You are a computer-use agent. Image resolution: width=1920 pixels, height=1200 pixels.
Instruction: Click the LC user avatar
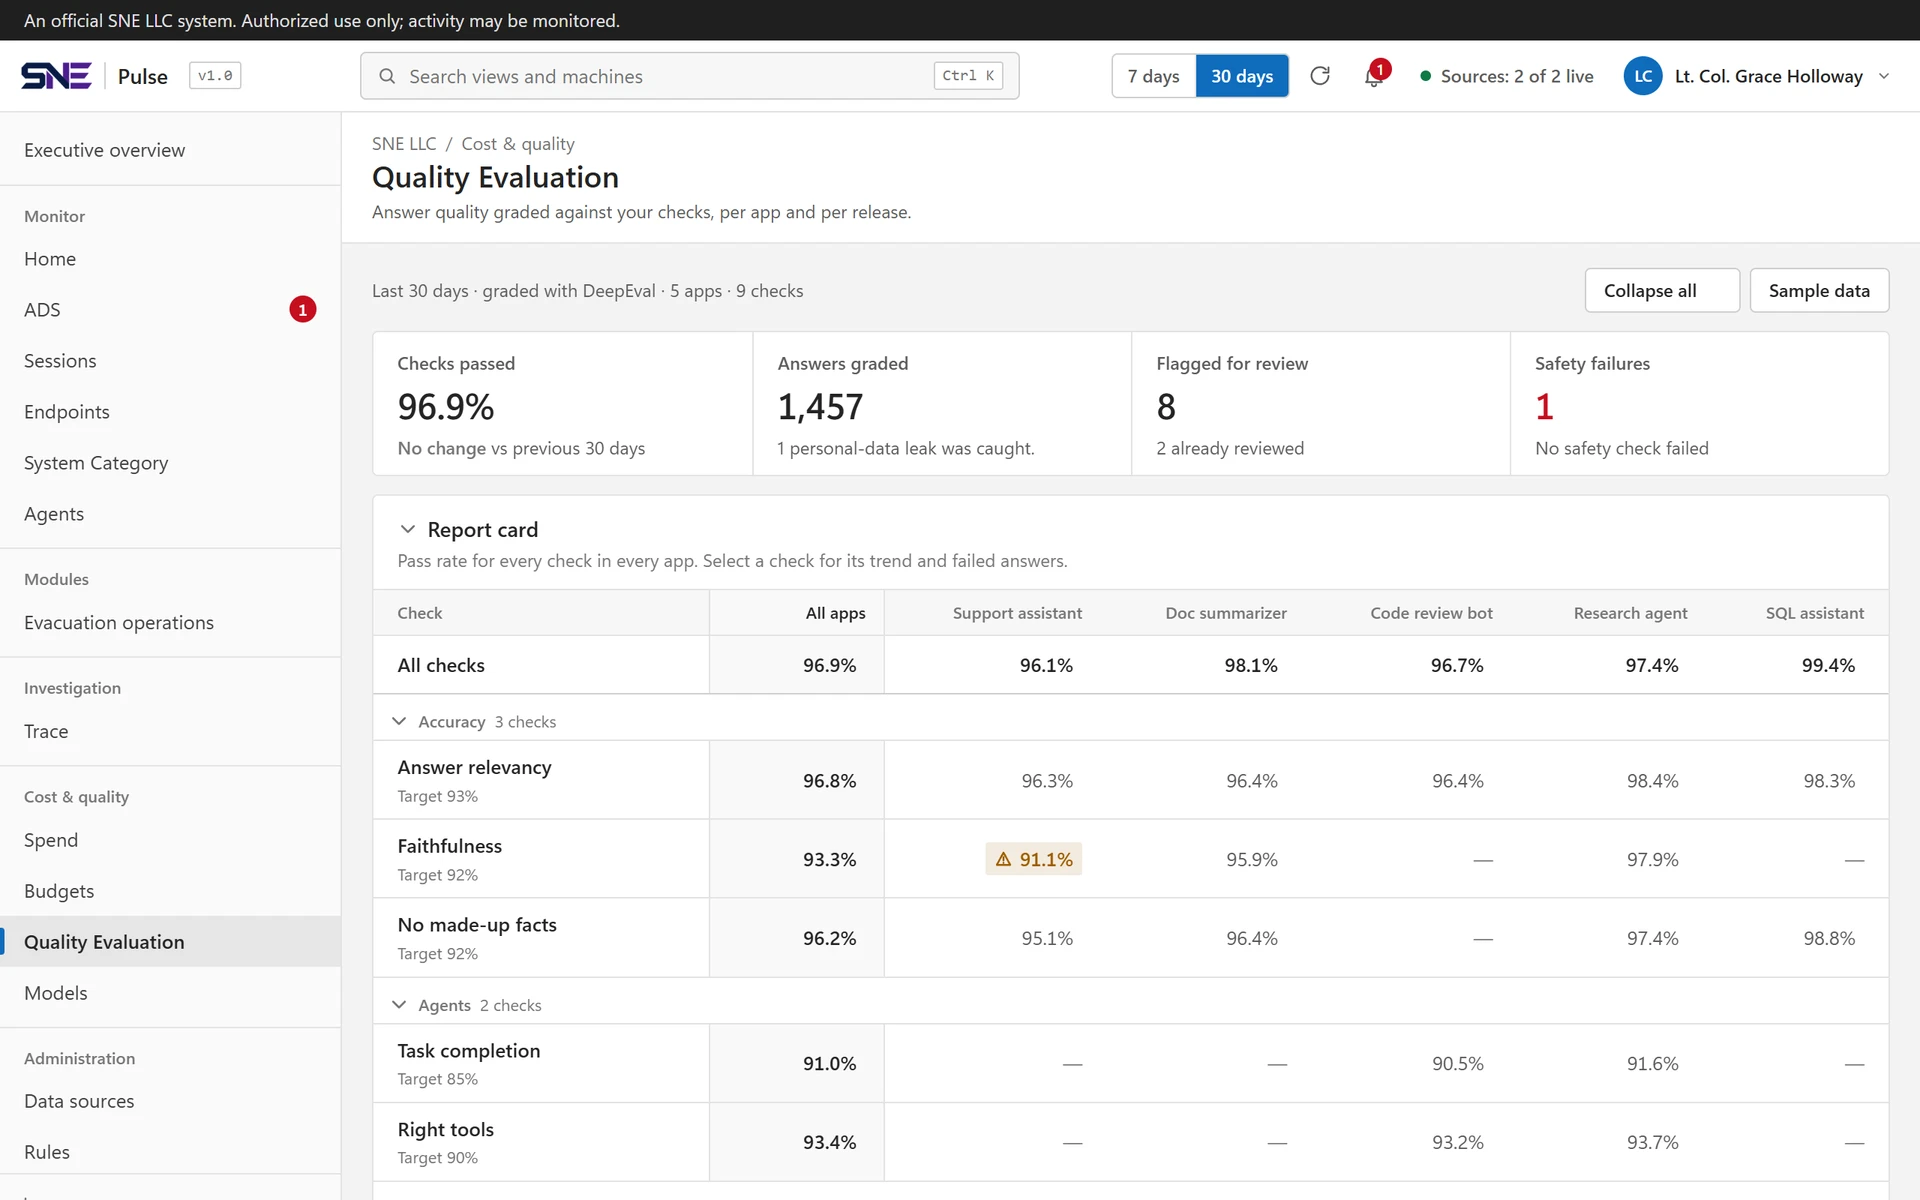[1643, 76]
